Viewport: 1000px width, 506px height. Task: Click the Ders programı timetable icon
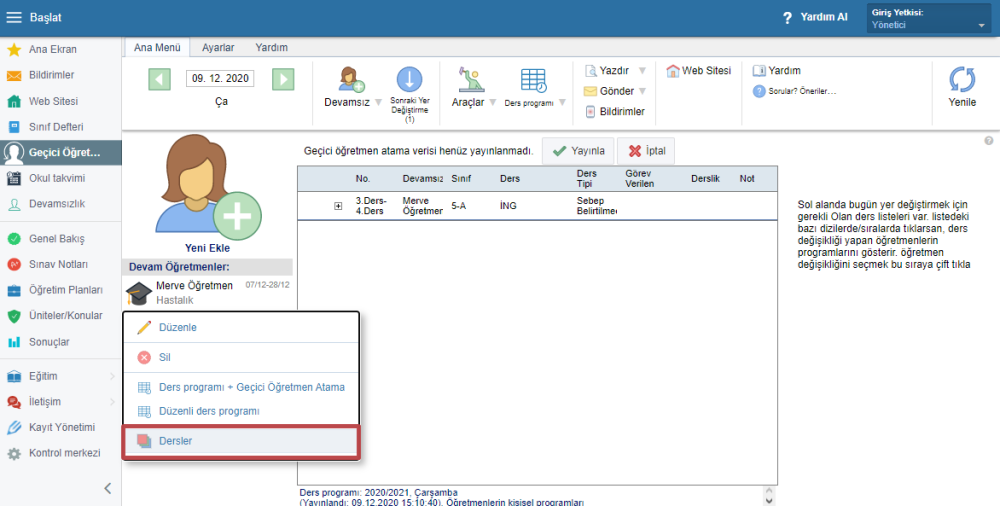(x=533, y=80)
